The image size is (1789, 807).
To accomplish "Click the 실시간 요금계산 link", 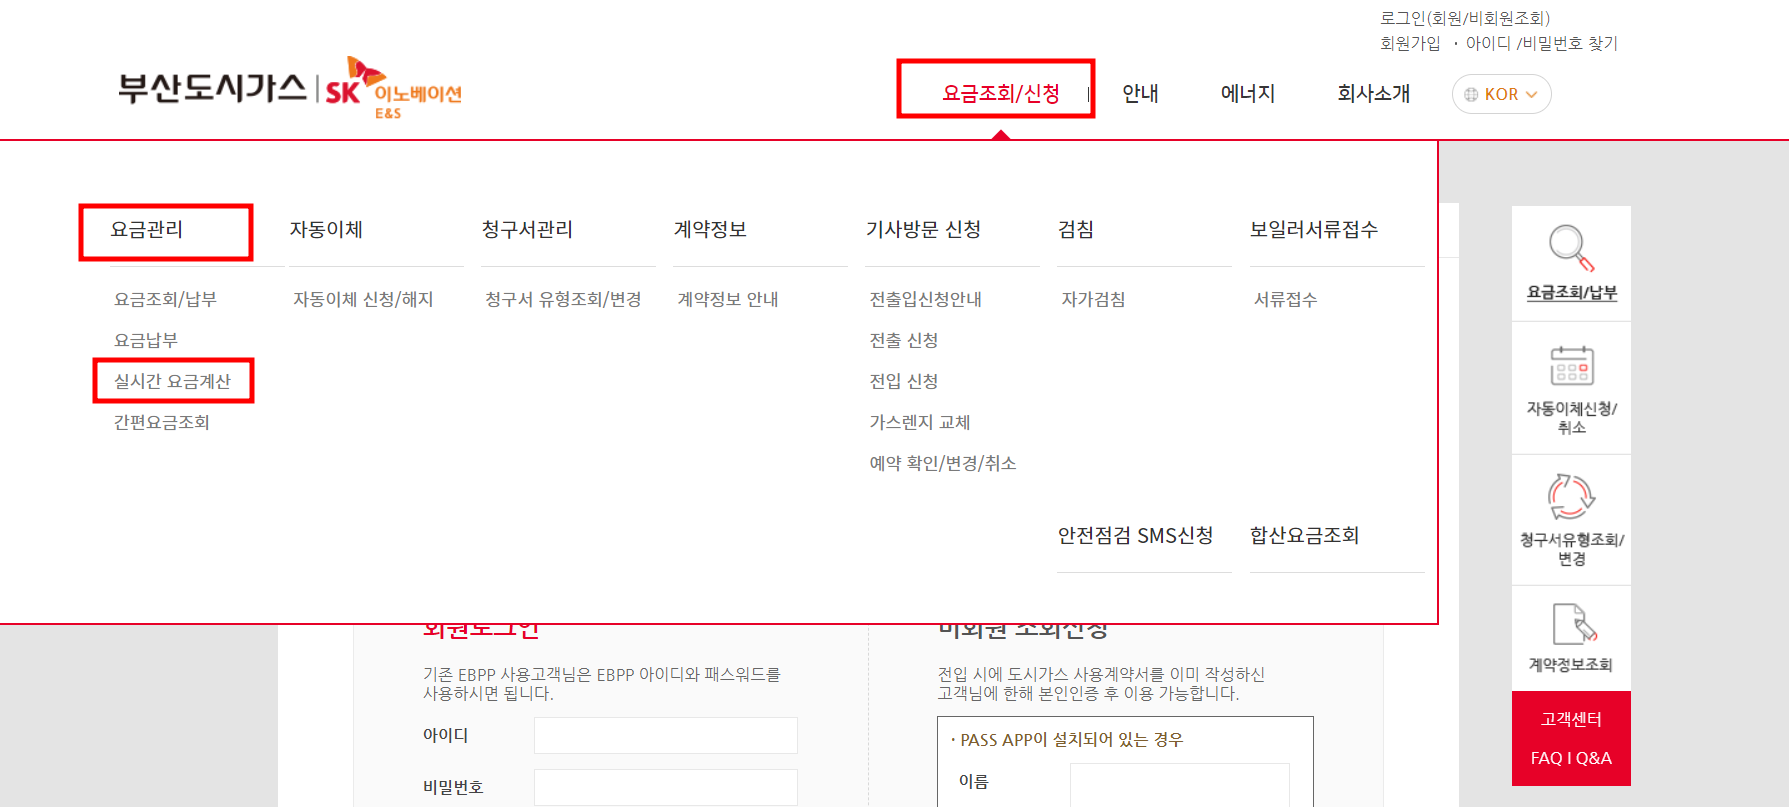I will [x=172, y=381].
